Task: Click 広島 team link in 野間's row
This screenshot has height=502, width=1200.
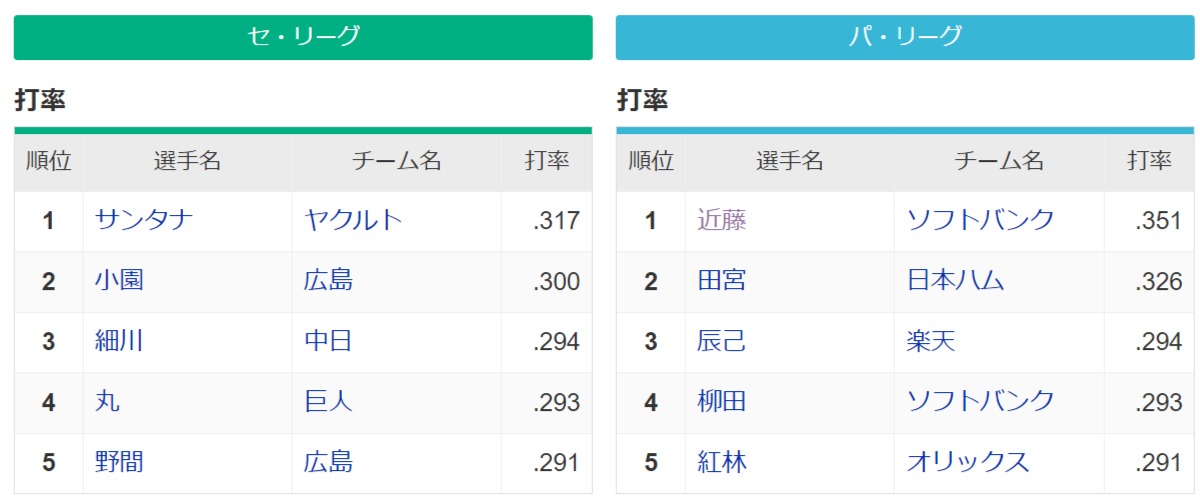Action: coord(328,462)
